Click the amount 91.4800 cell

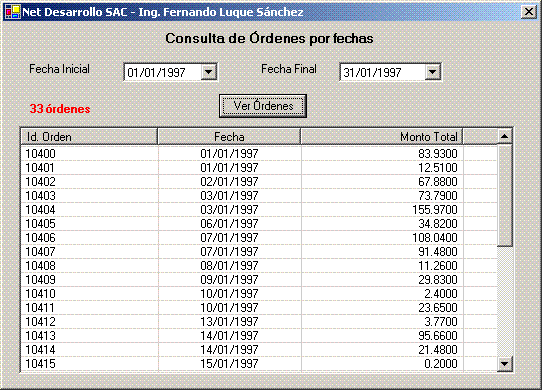[x=382, y=252]
